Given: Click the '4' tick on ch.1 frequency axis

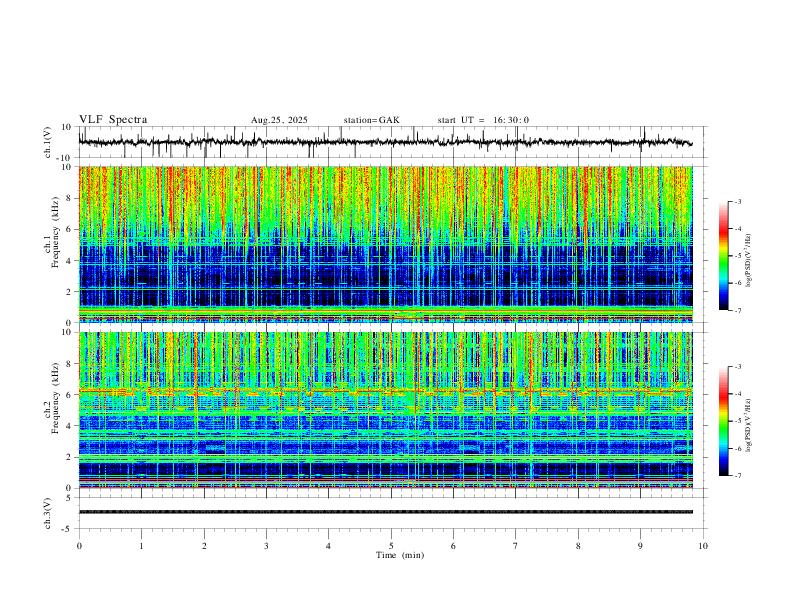Looking at the screenshot, I should [x=70, y=261].
